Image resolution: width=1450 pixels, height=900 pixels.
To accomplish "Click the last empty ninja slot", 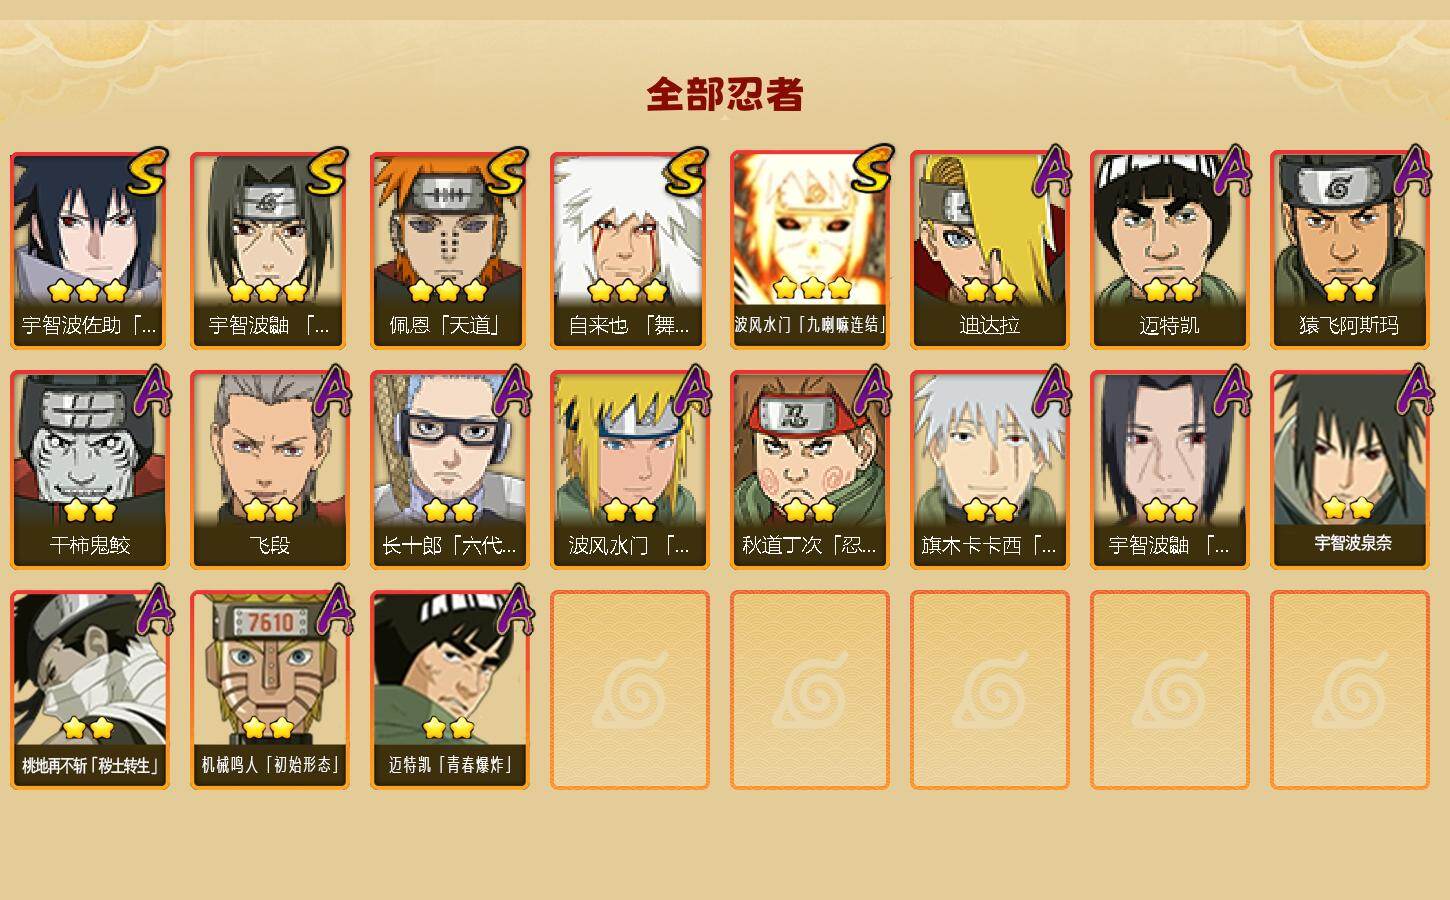I will click(1350, 690).
